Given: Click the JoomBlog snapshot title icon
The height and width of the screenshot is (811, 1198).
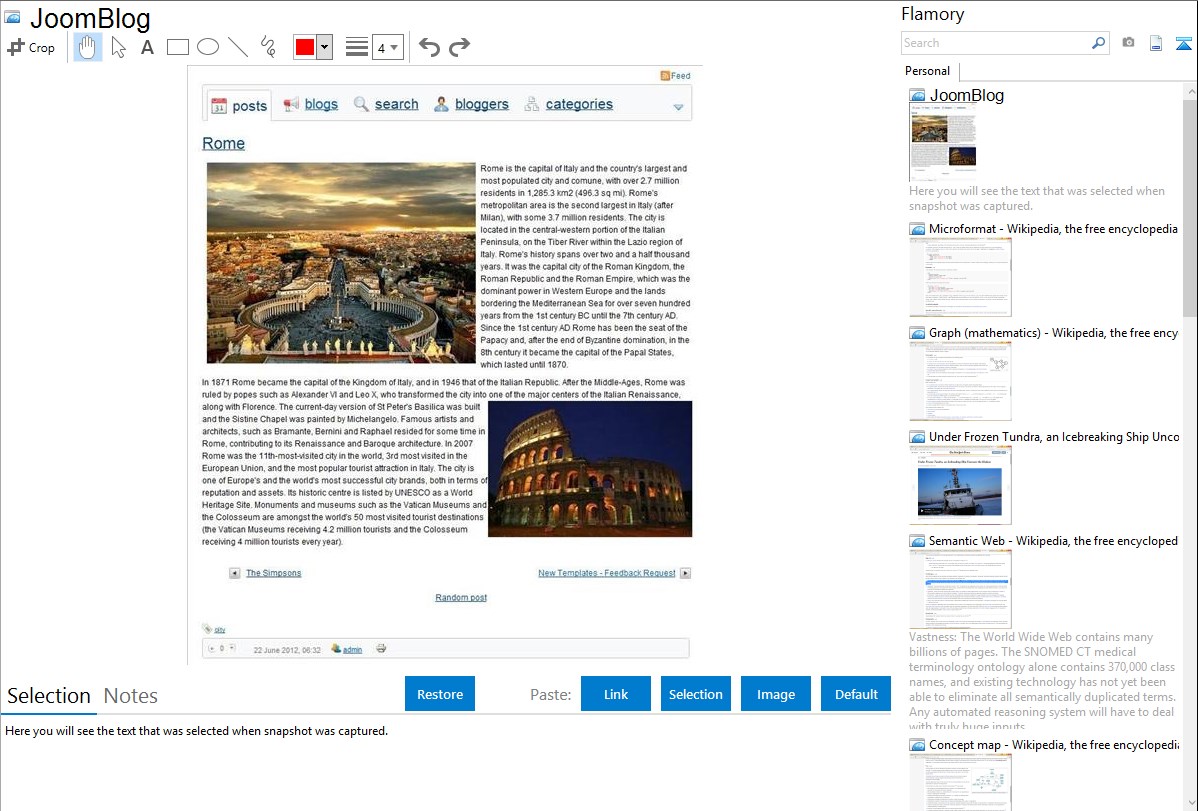Looking at the screenshot, I should click(x=12, y=17).
